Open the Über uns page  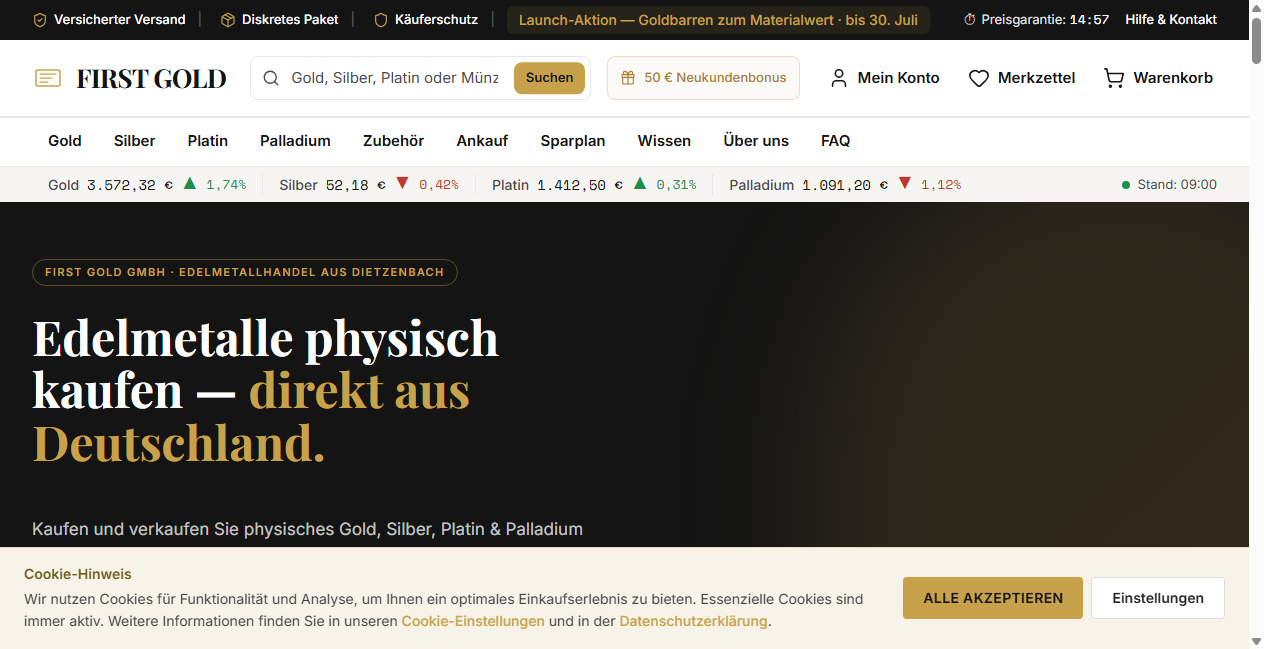[756, 141]
